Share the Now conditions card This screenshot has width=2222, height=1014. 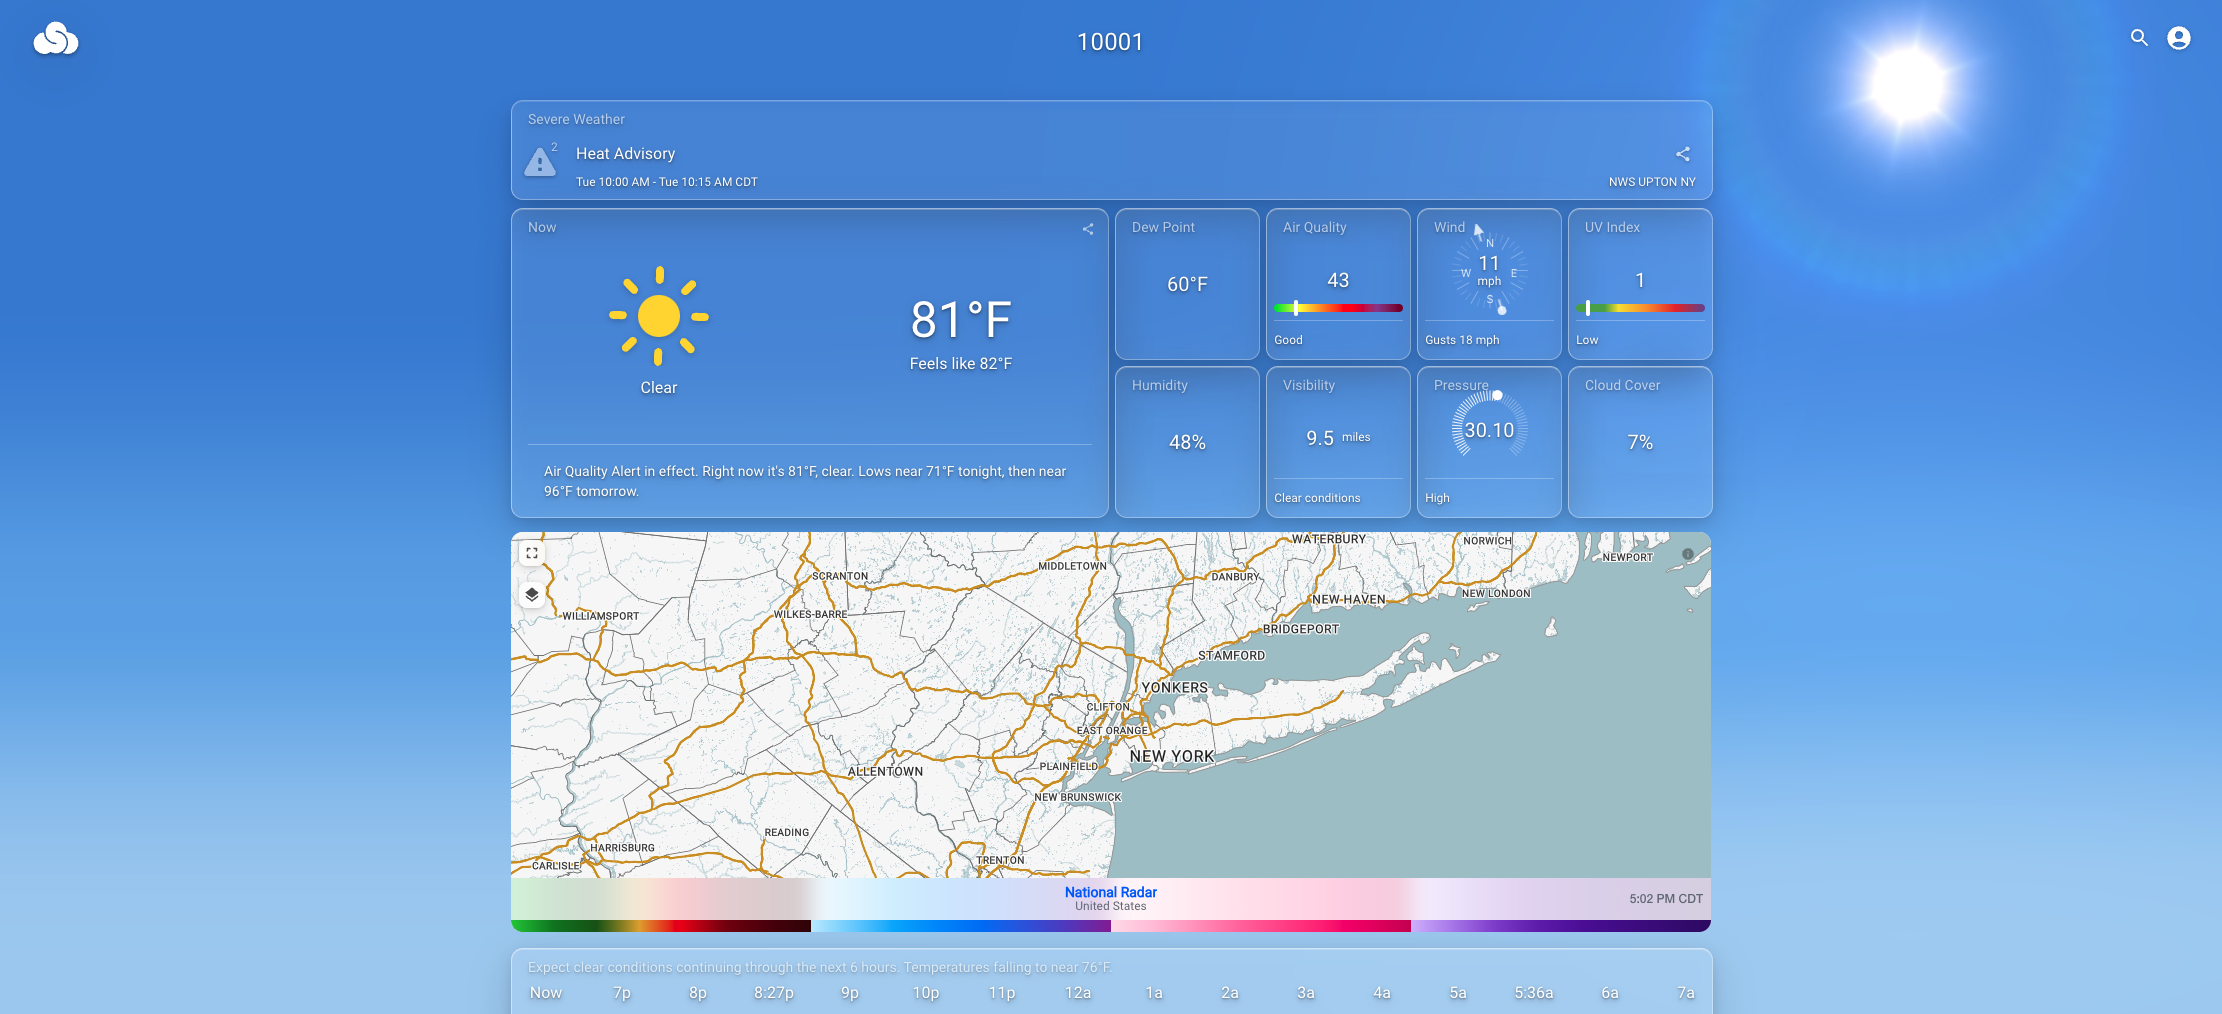(1088, 229)
